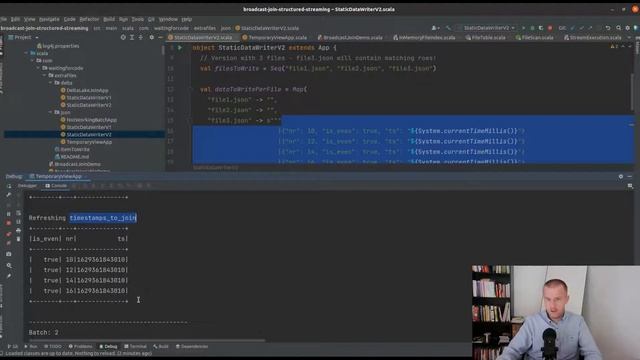Click the console horizontal scrollbar

[x=147, y=340]
